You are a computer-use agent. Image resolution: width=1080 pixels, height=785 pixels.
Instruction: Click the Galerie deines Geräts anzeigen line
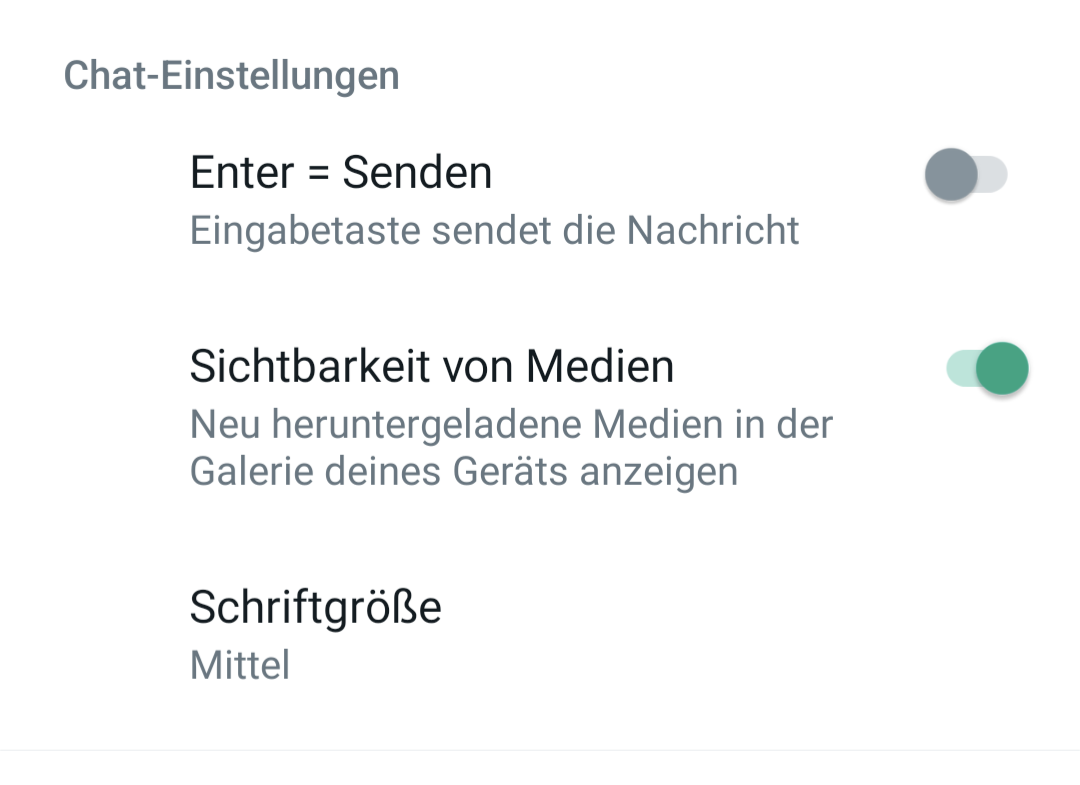(x=463, y=471)
